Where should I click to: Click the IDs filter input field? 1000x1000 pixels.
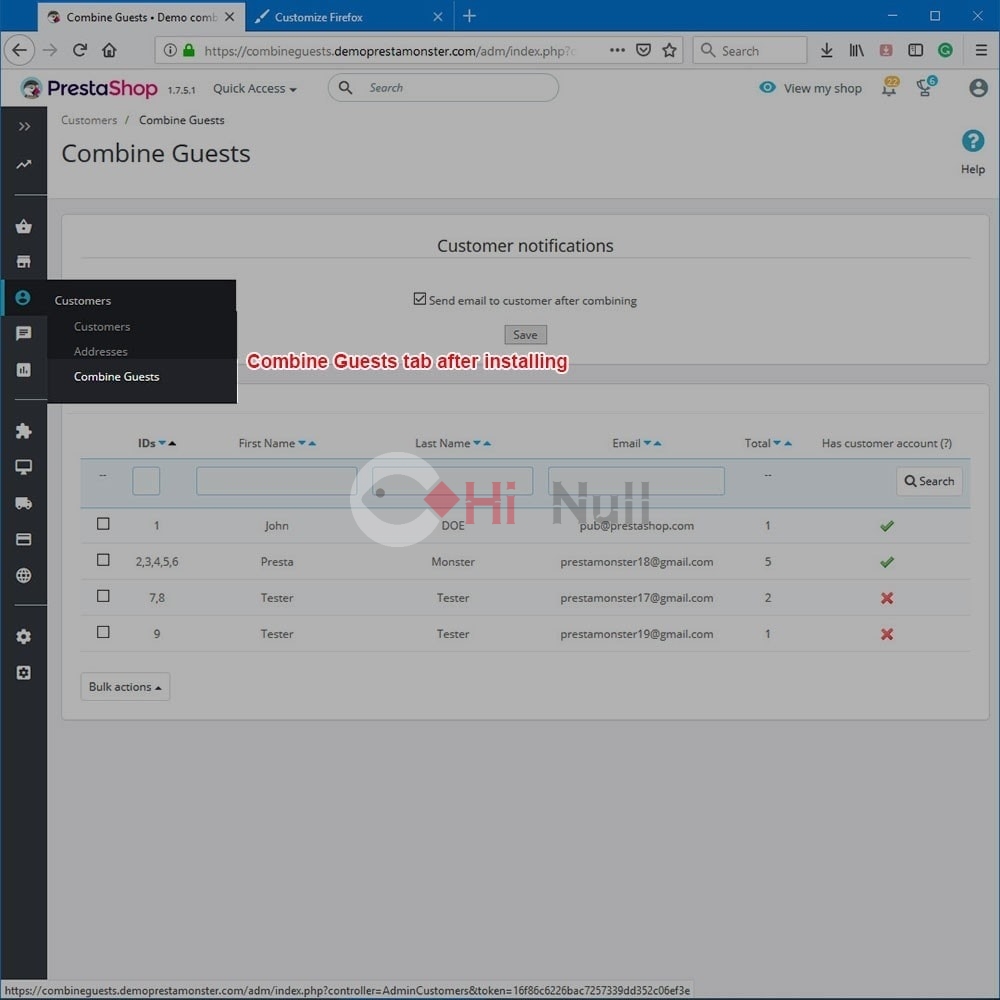point(146,481)
